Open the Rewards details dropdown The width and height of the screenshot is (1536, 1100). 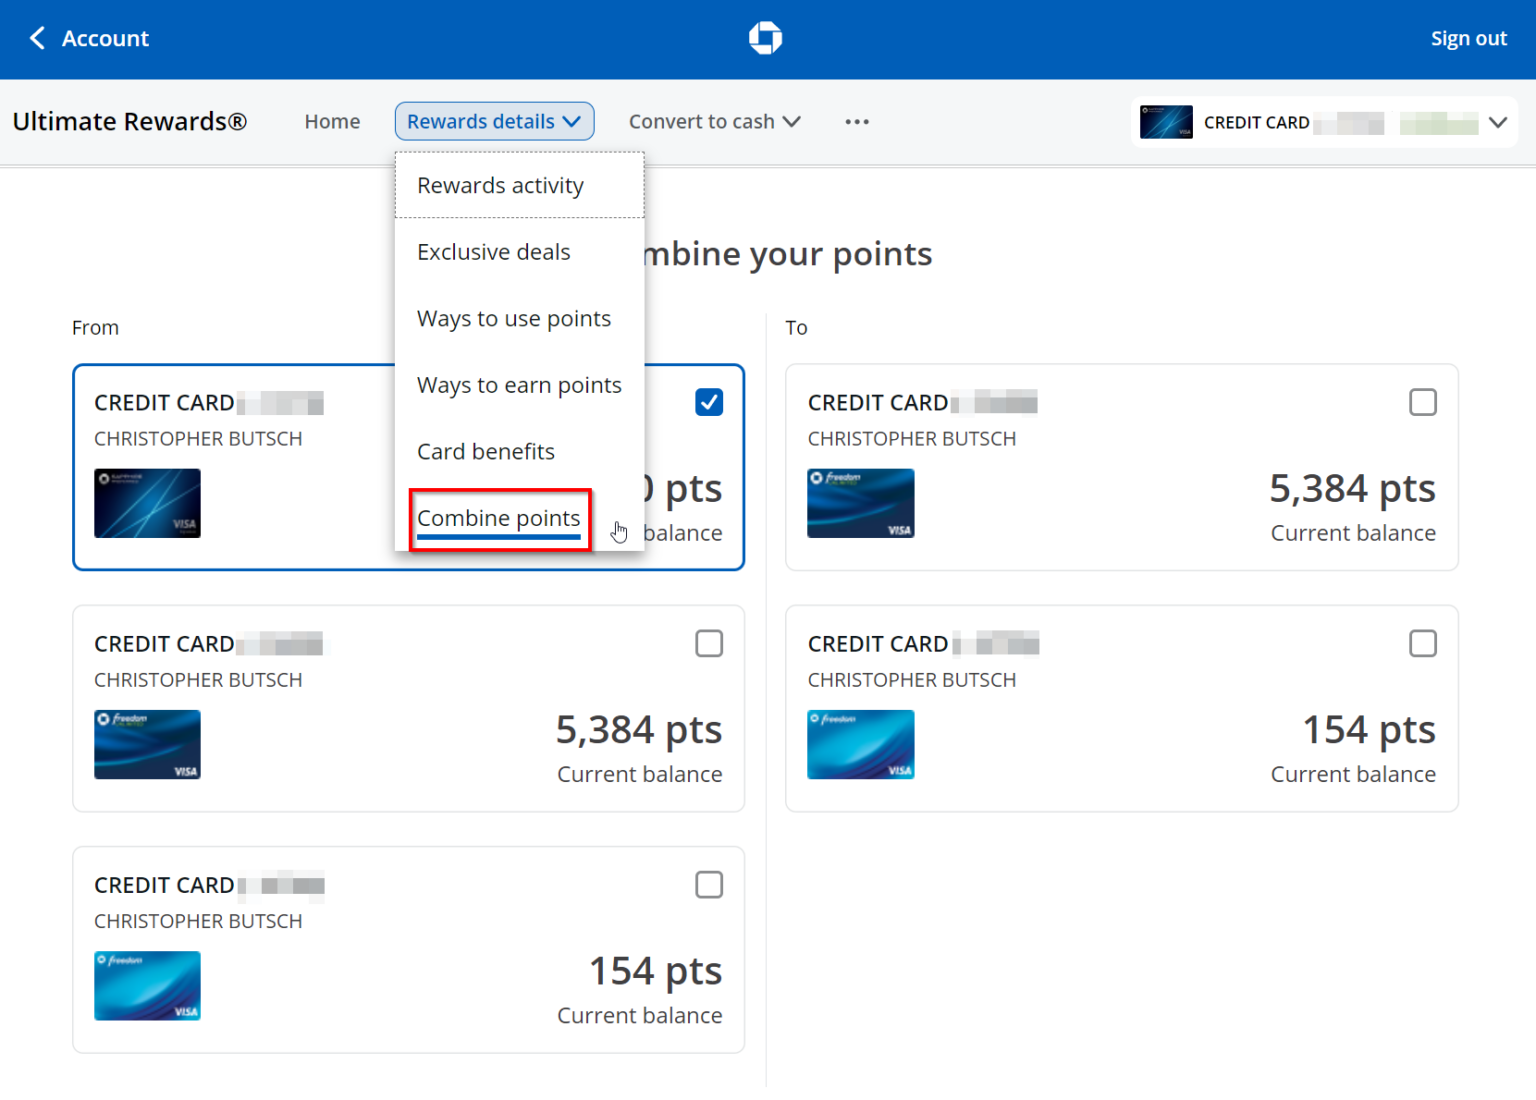point(494,121)
